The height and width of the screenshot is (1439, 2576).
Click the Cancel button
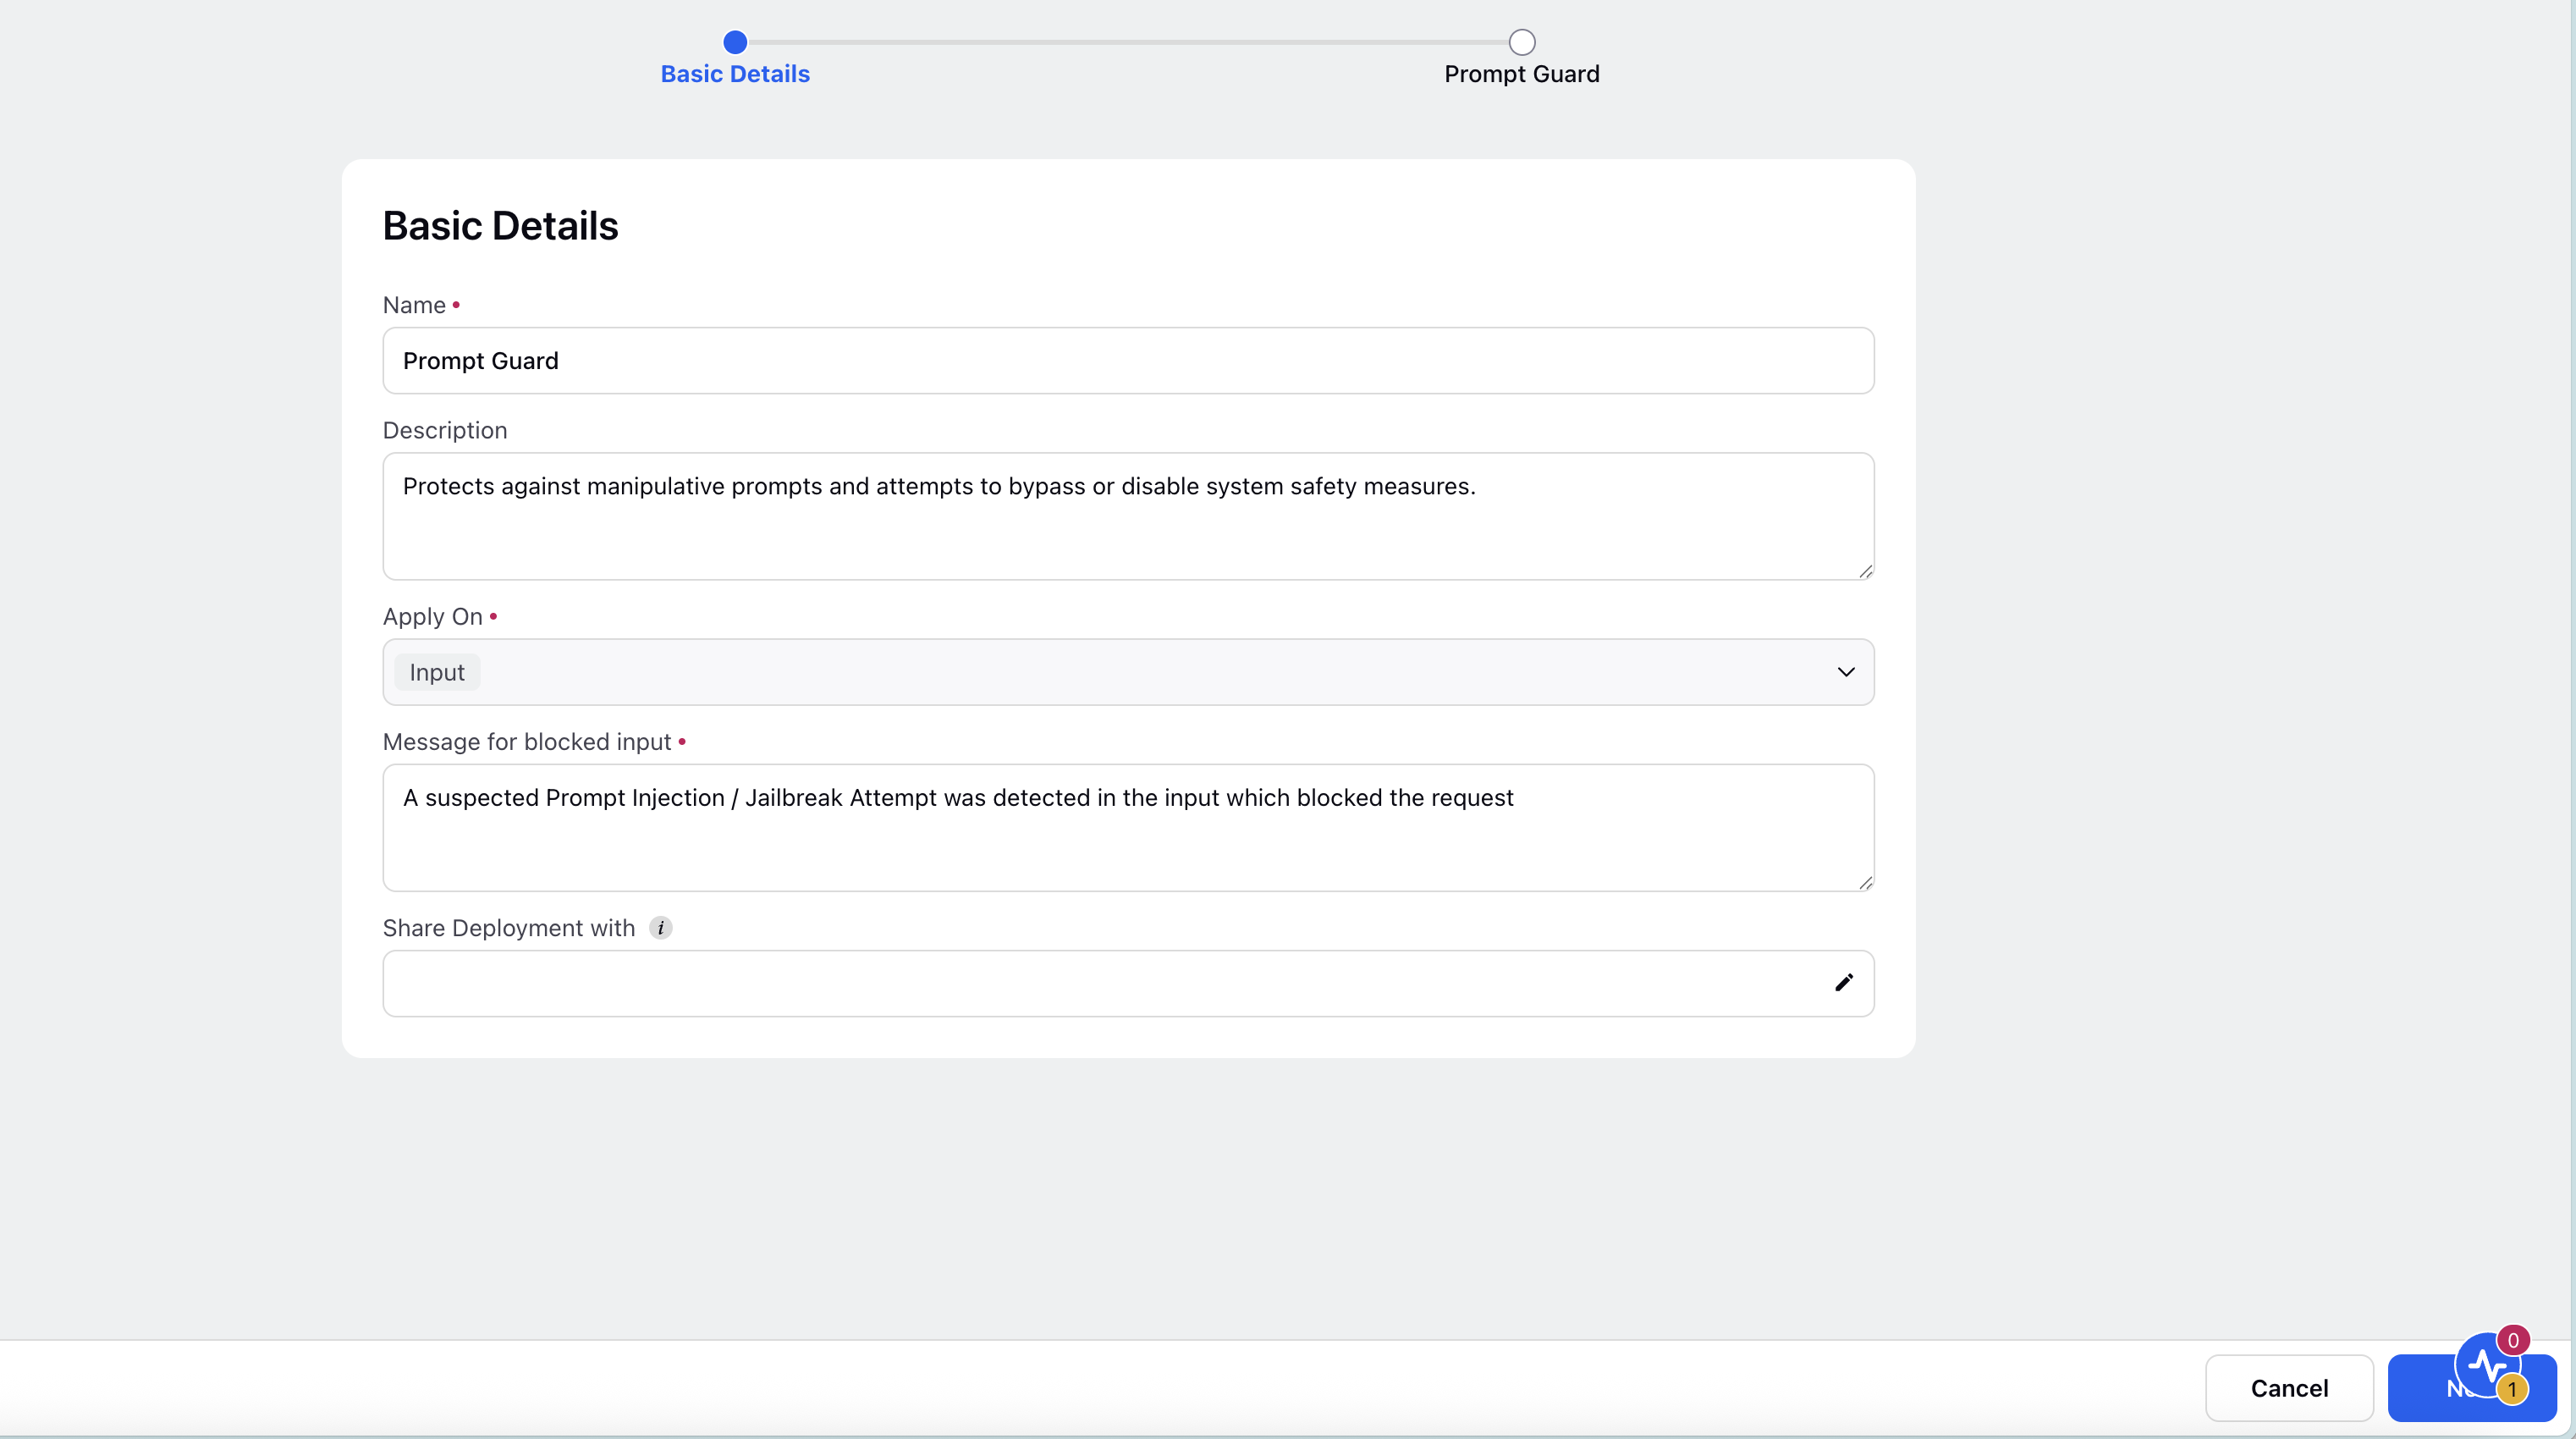(2289, 1388)
